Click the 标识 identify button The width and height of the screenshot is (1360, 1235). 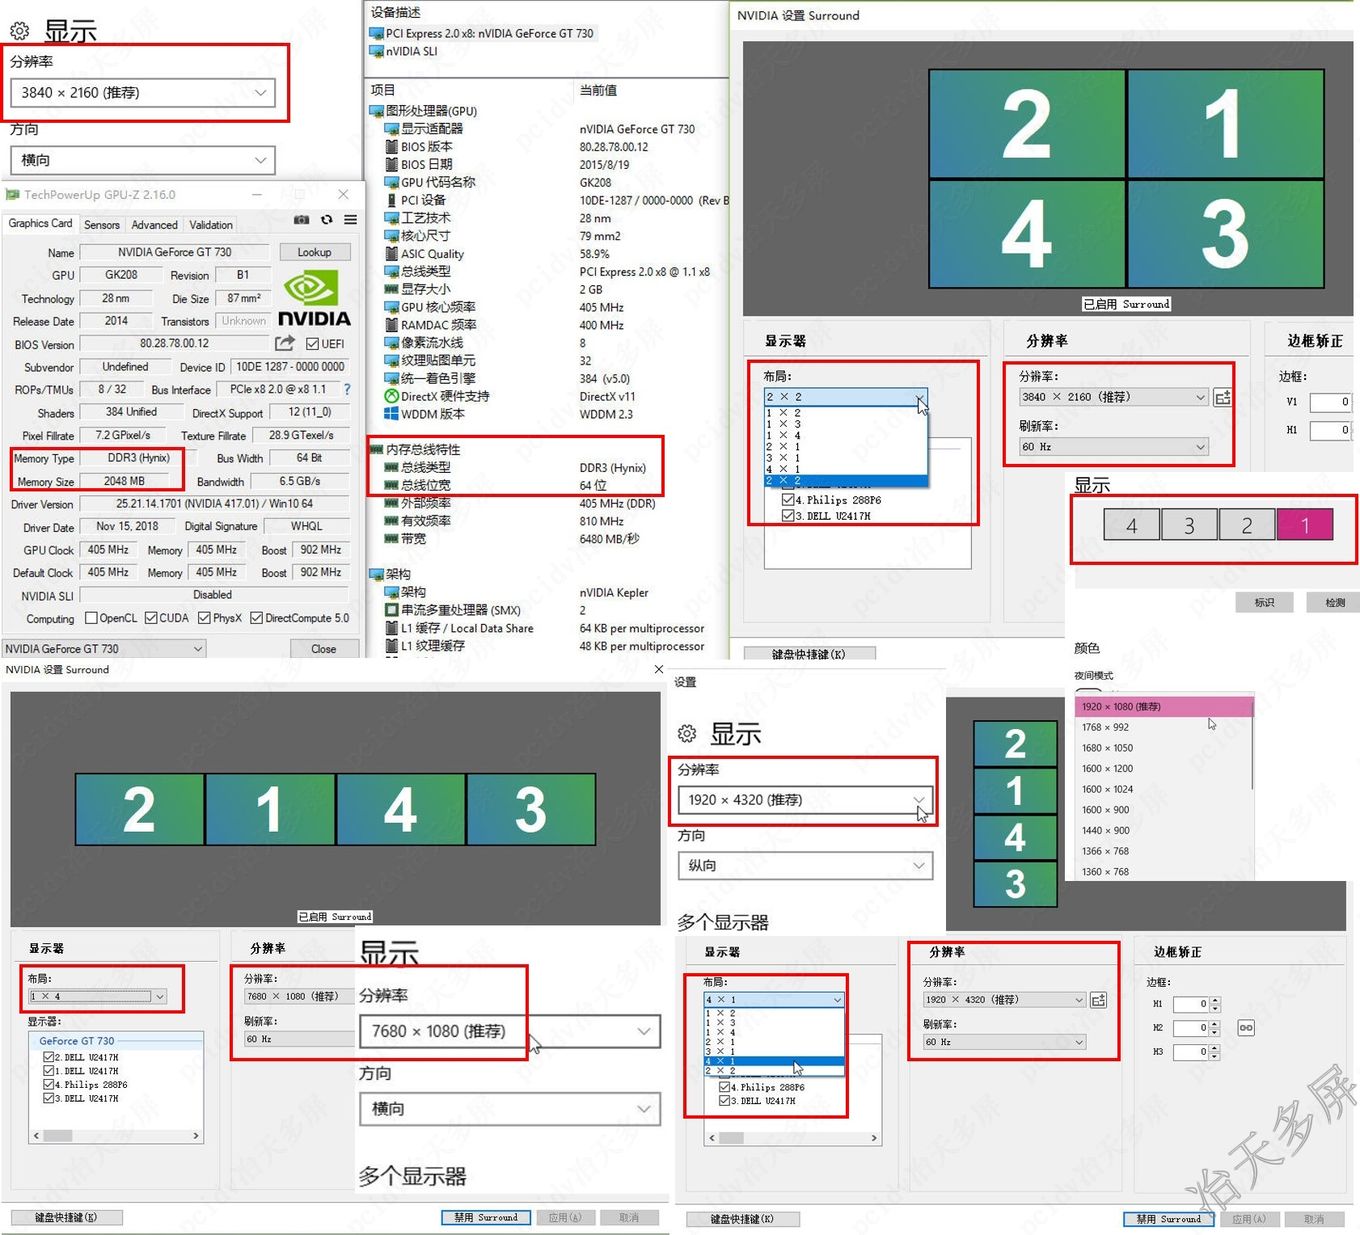pos(1265,602)
